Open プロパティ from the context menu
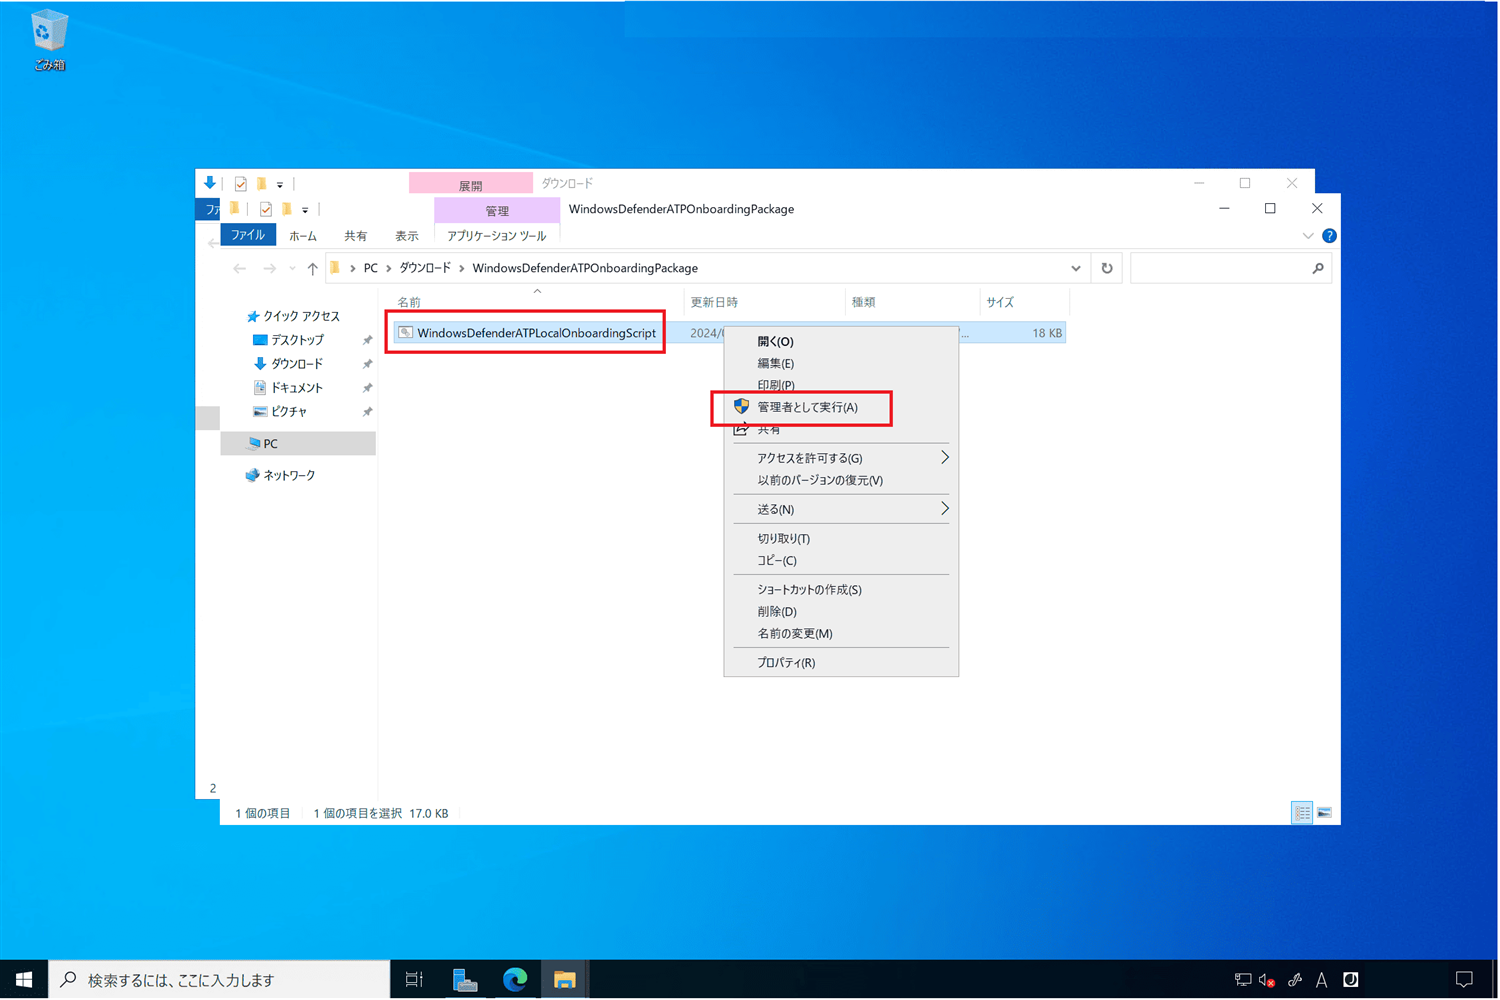The image size is (1500, 1000). (x=841, y=663)
